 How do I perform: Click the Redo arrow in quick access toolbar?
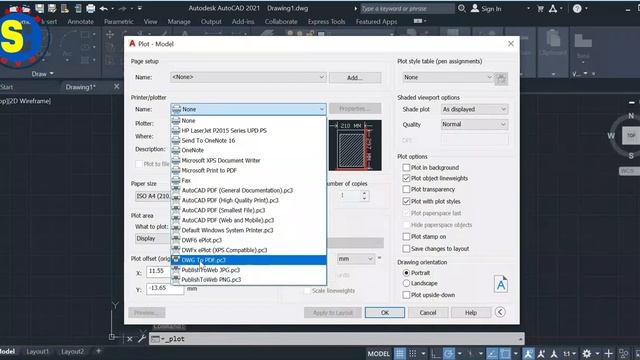[x=122, y=8]
